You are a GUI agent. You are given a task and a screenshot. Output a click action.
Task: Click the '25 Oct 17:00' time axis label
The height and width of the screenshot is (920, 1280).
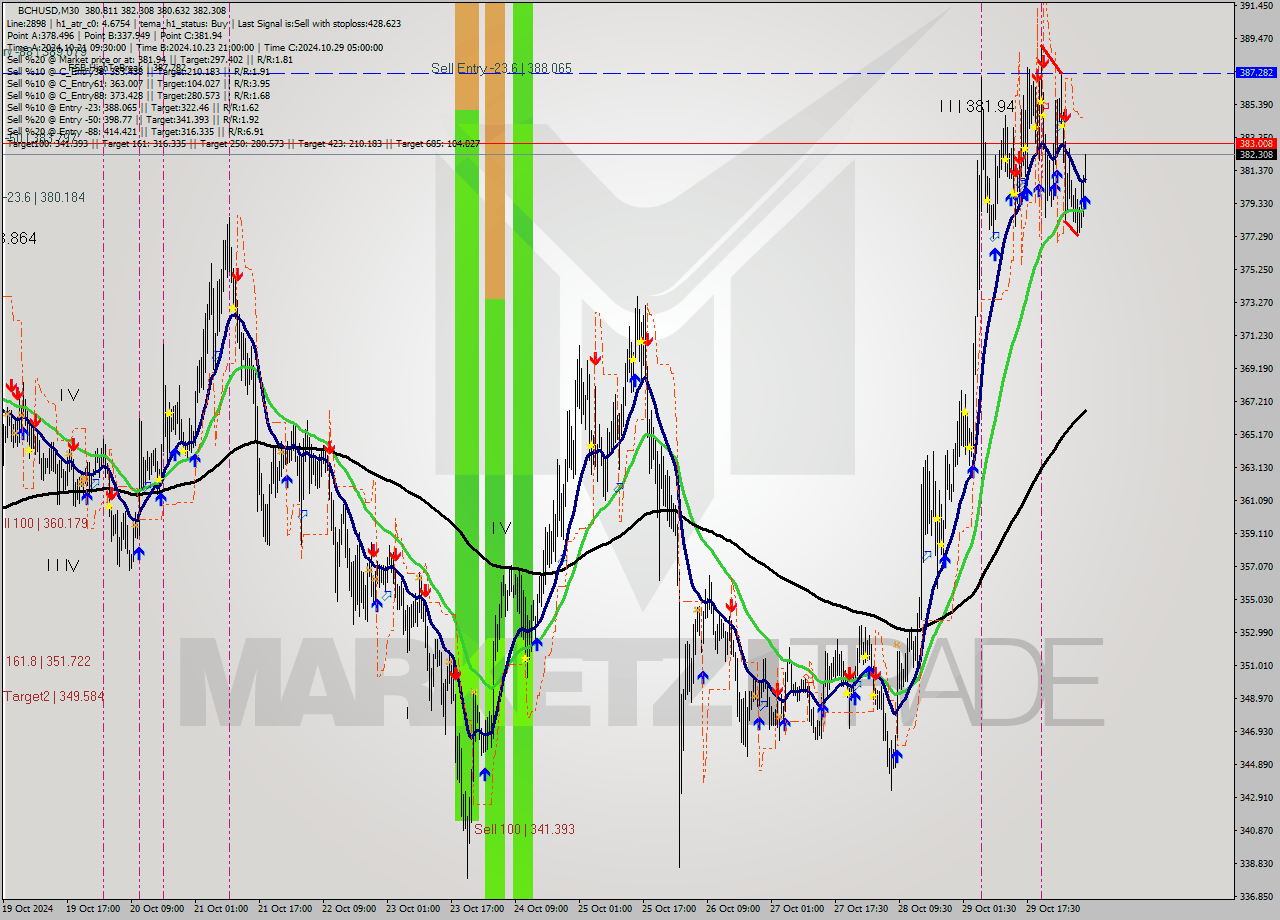(x=670, y=909)
